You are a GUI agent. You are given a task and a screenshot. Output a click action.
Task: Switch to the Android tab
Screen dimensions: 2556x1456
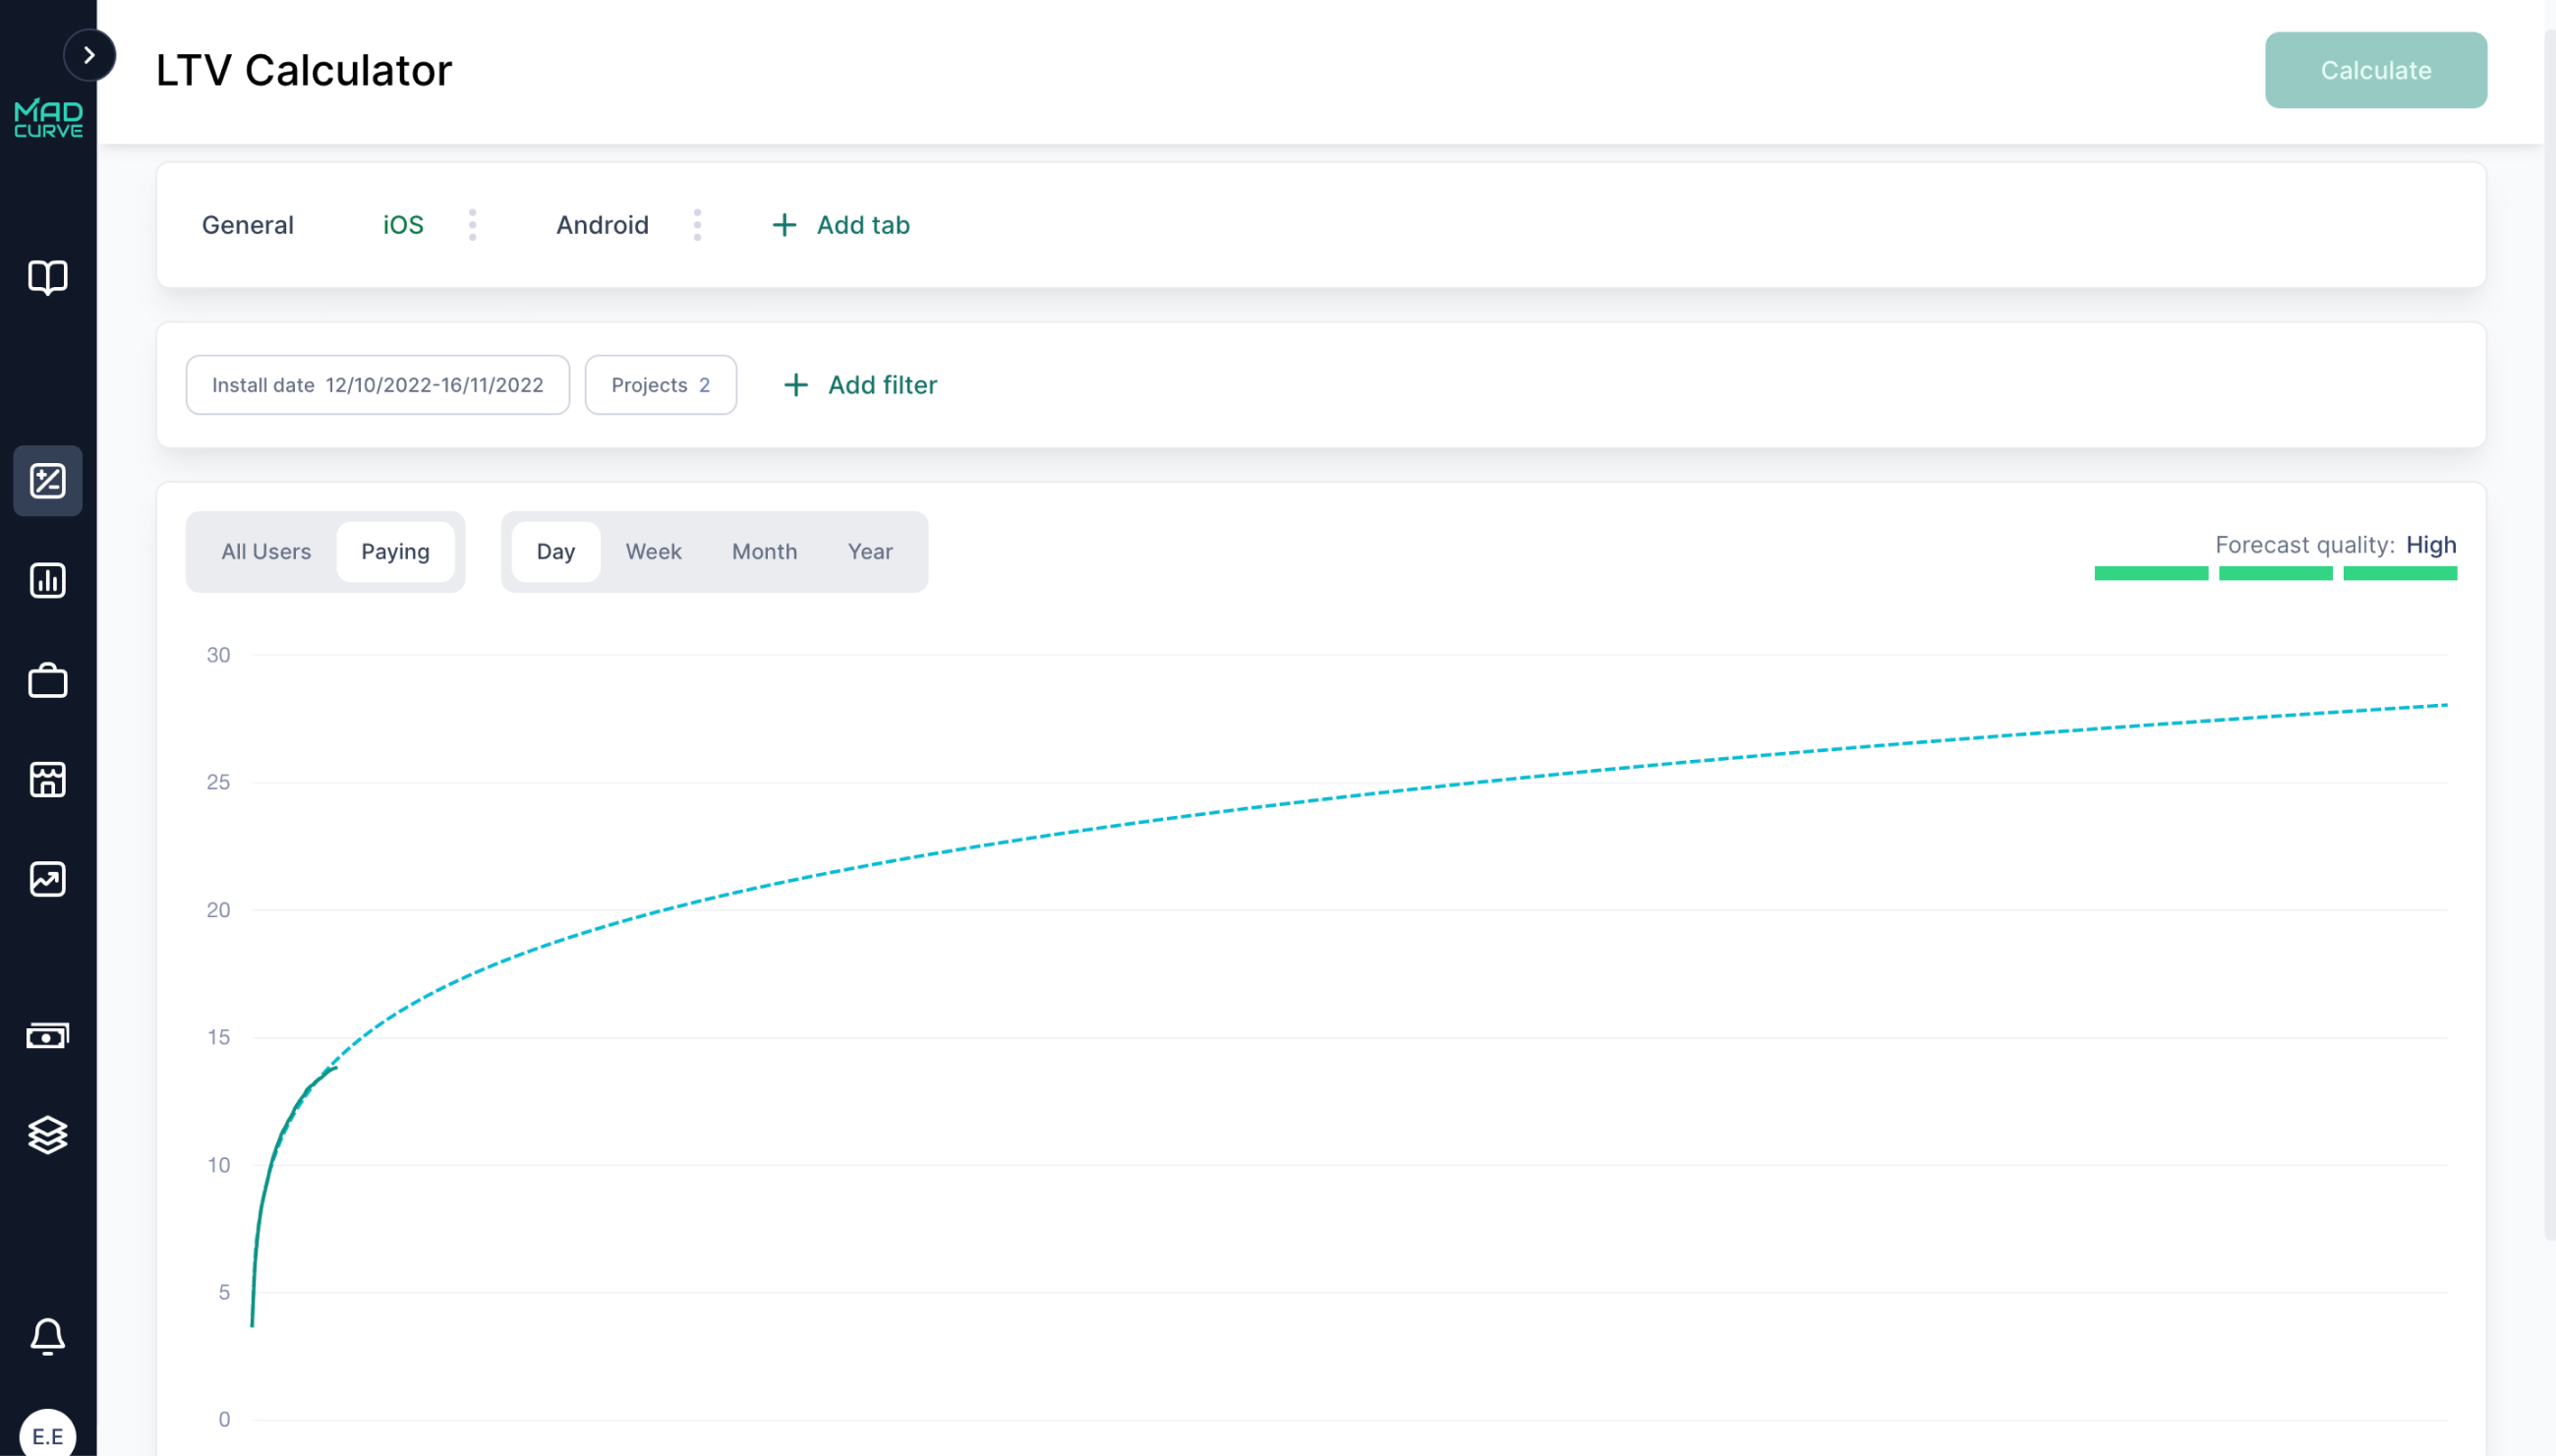point(602,225)
